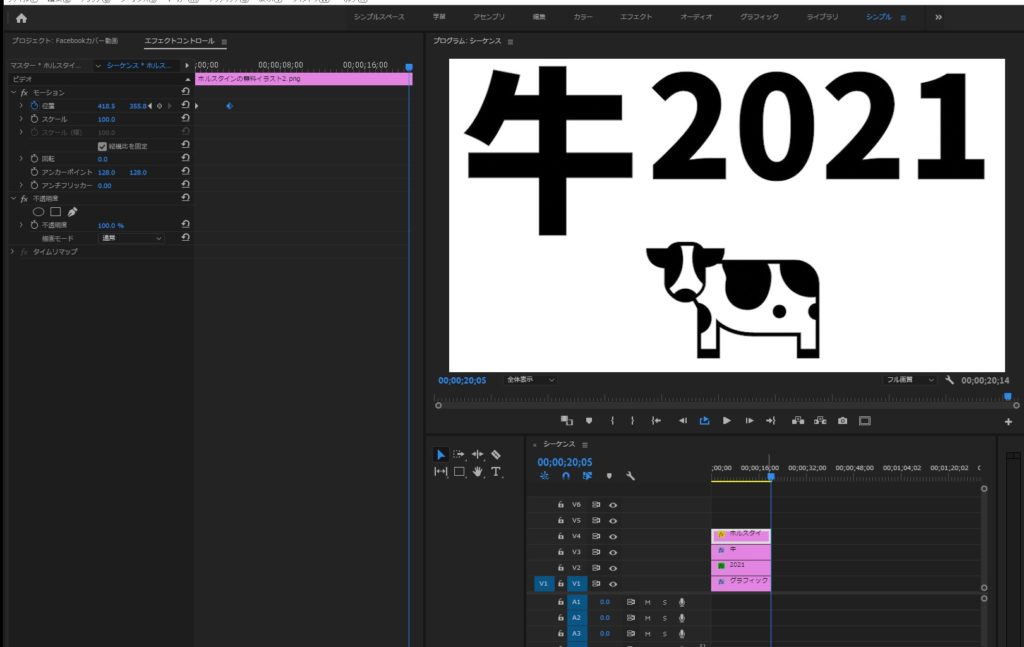Click the 2021 clip on track V2
1024x647 pixels.
click(x=740, y=566)
